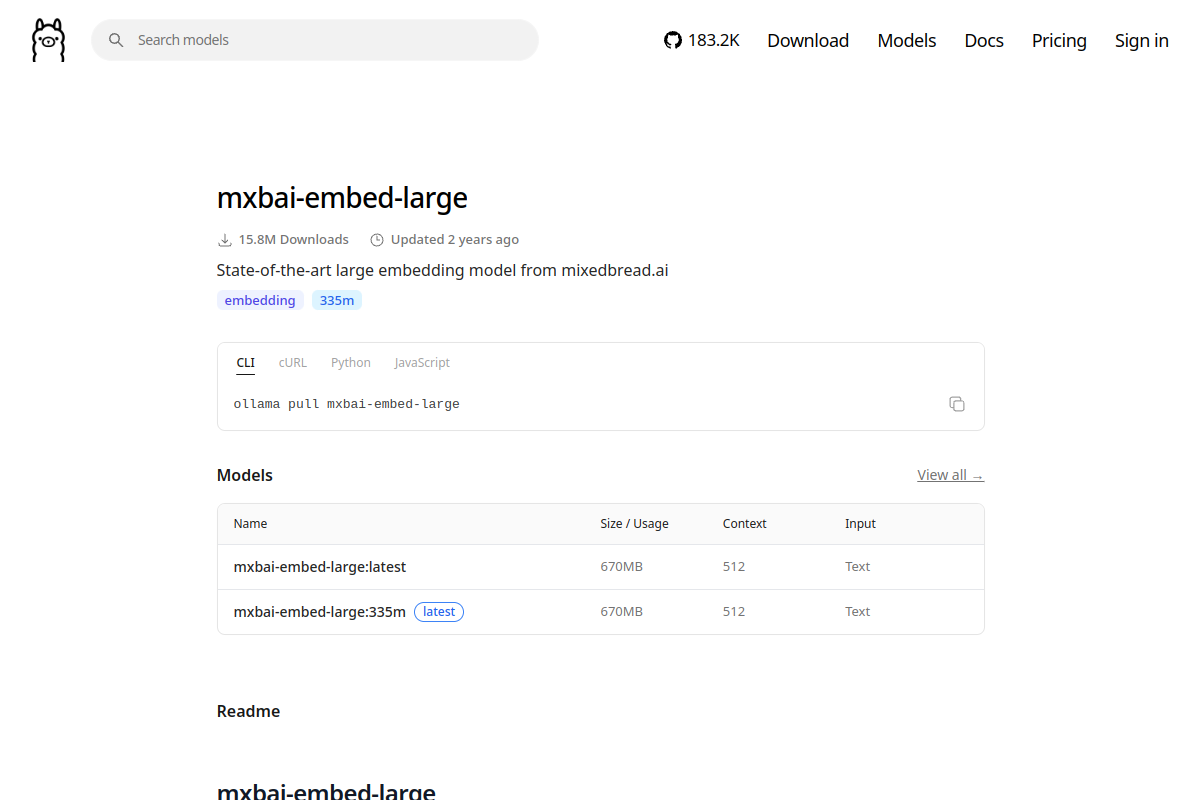
Task: Switch to the JavaScript tab
Action: (422, 363)
